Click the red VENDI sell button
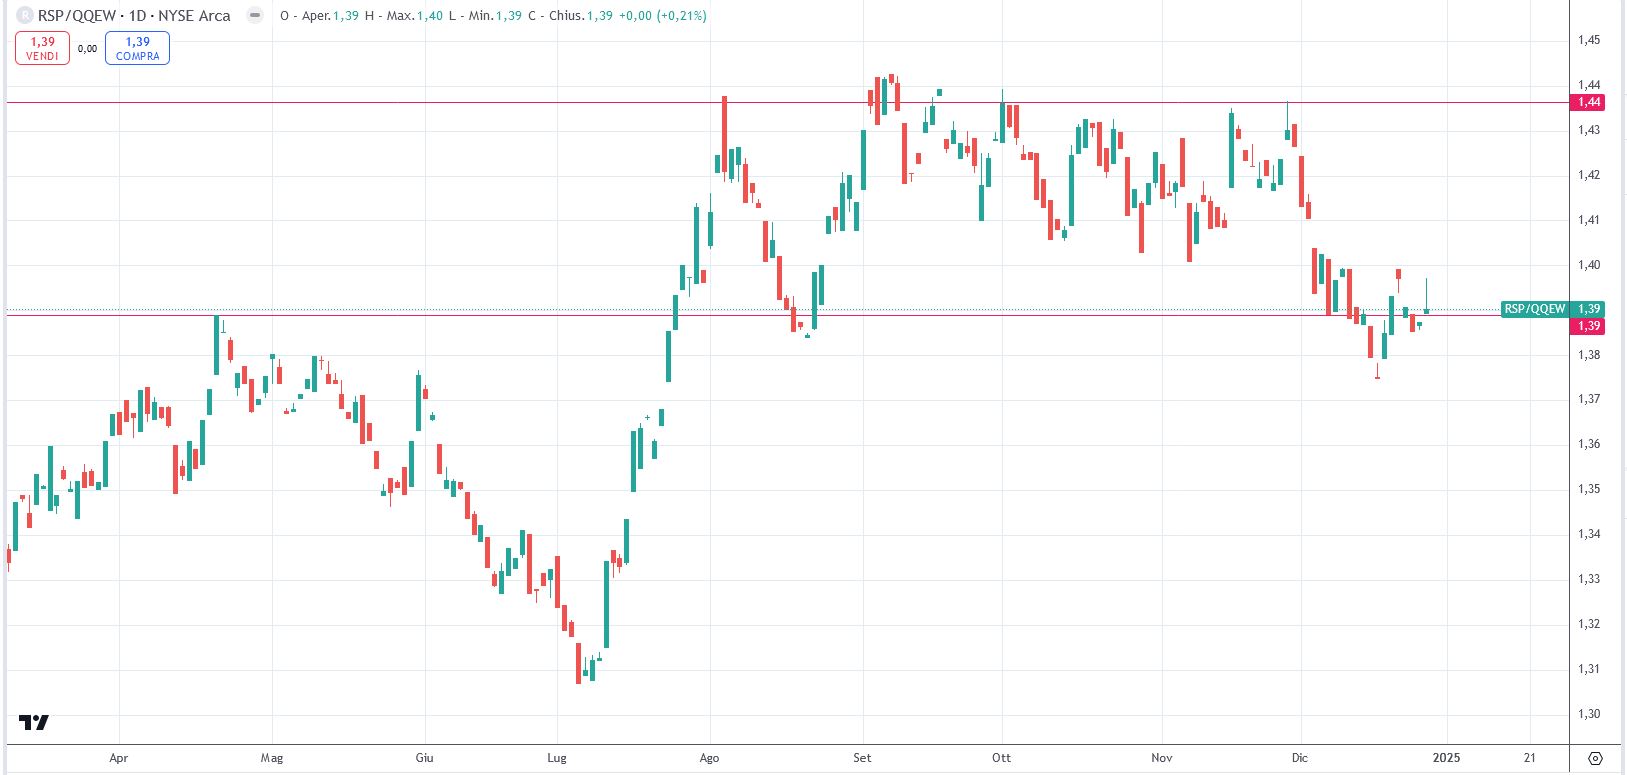This screenshot has width=1627, height=775. pyautogui.click(x=42, y=48)
